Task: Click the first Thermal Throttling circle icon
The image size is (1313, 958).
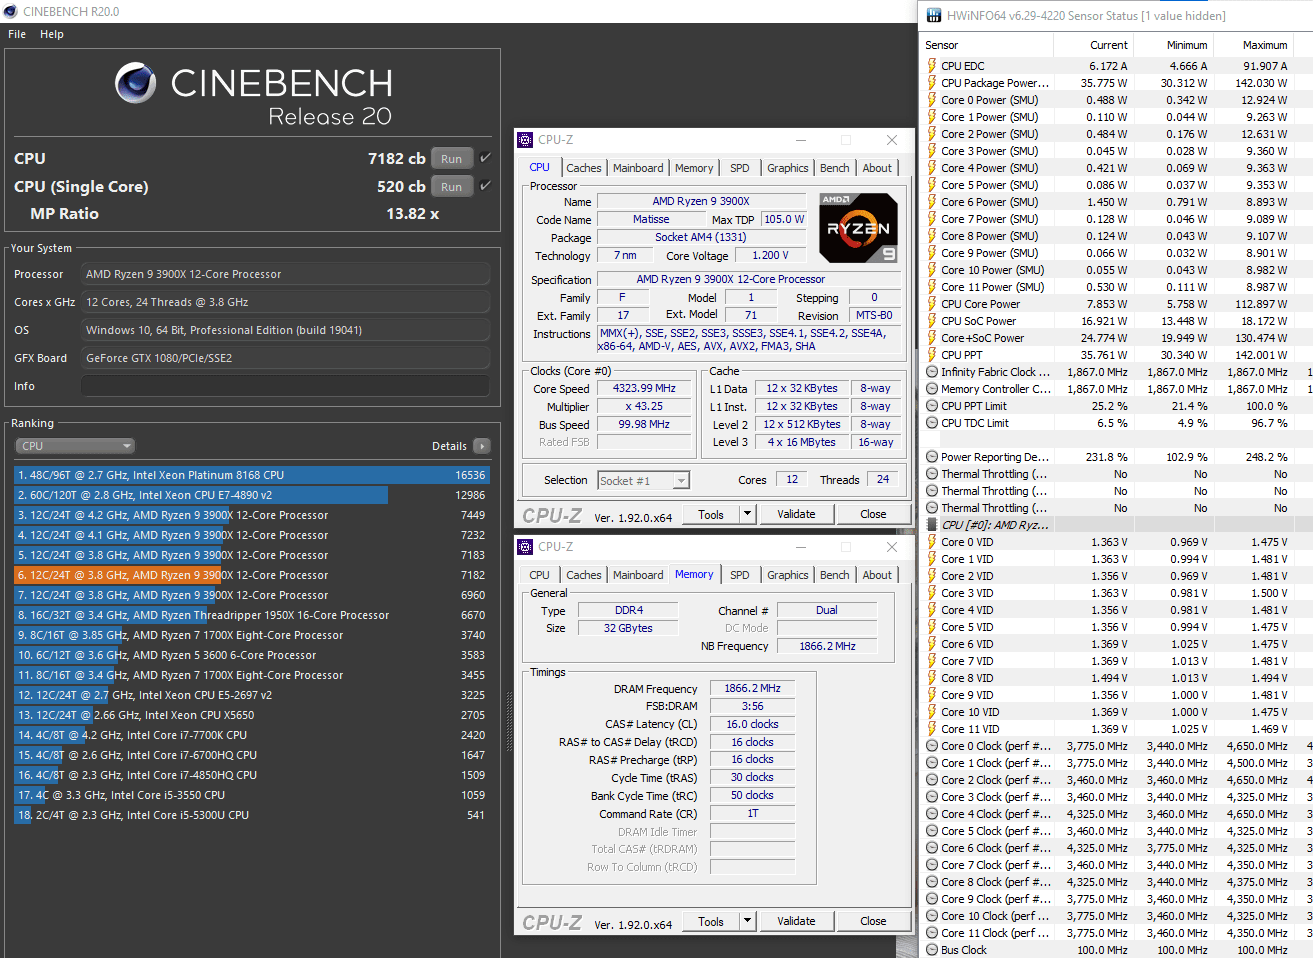Action: 932,474
